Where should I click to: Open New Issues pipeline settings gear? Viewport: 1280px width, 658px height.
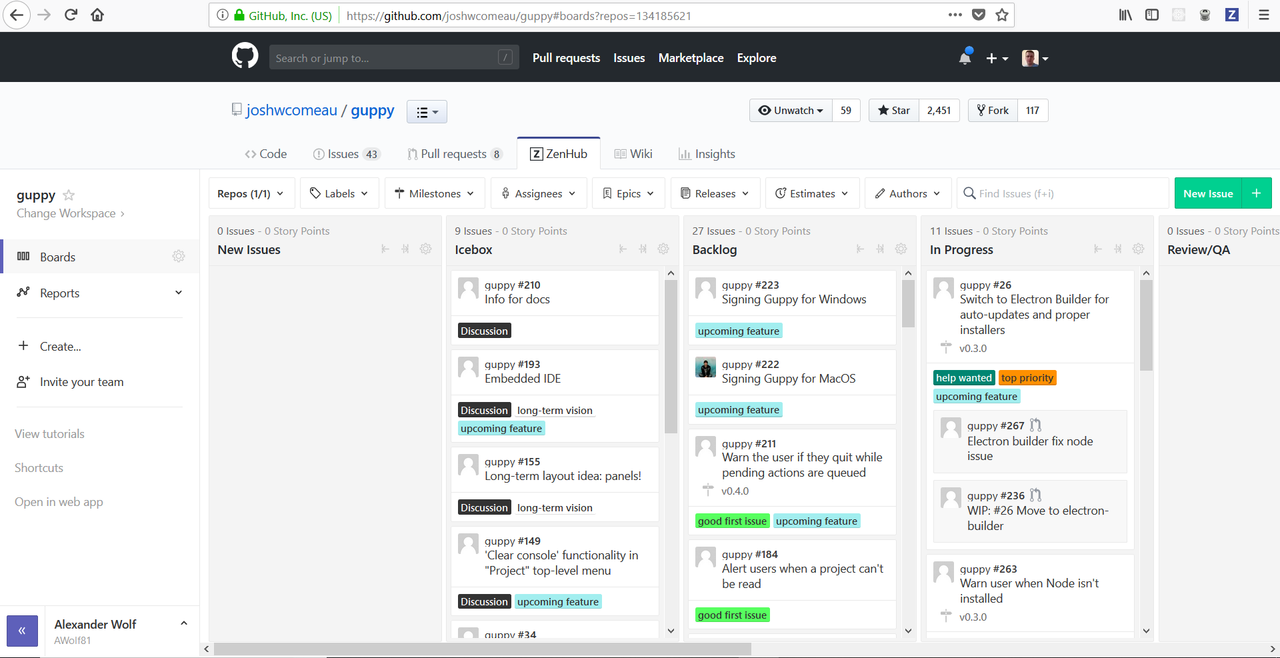[x=426, y=249]
